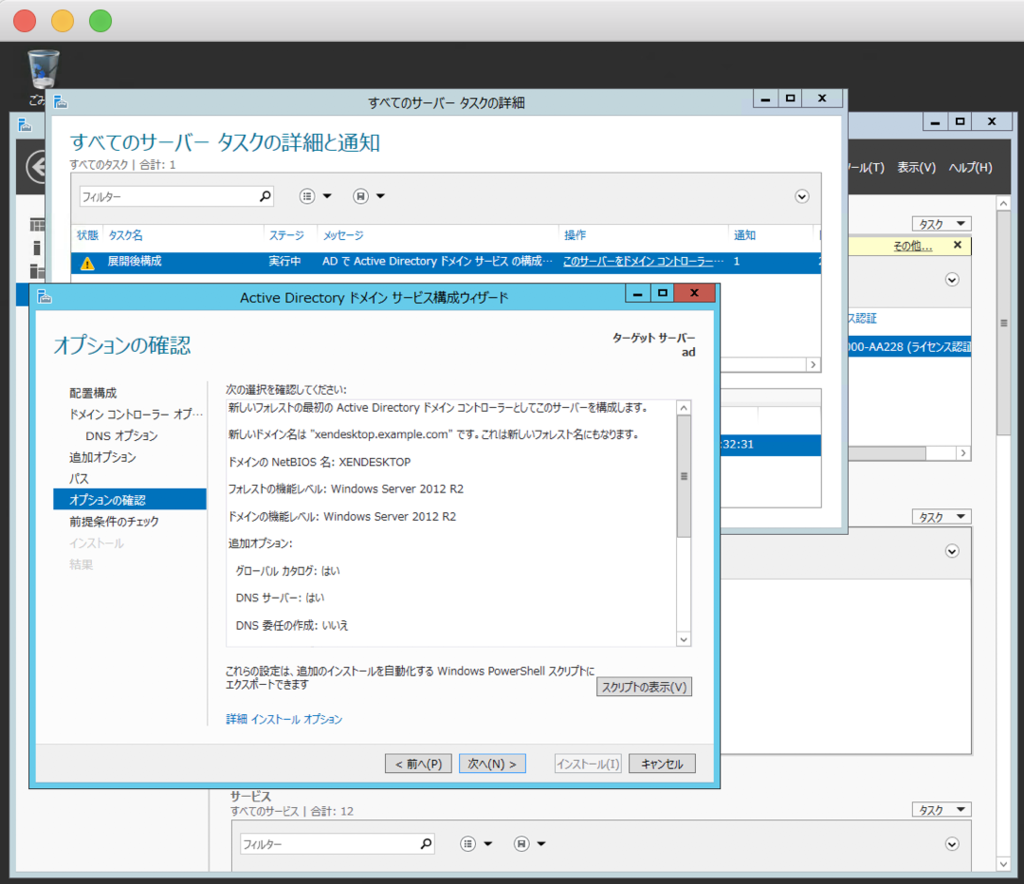Sort by 通知 column header
Image resolution: width=1024 pixels, height=884 pixels.
click(744, 235)
